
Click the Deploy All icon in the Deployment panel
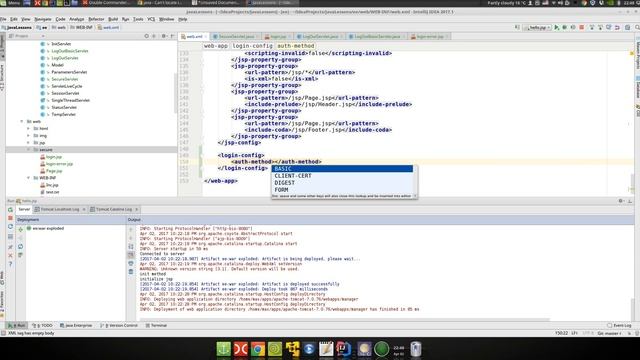pos(20,229)
